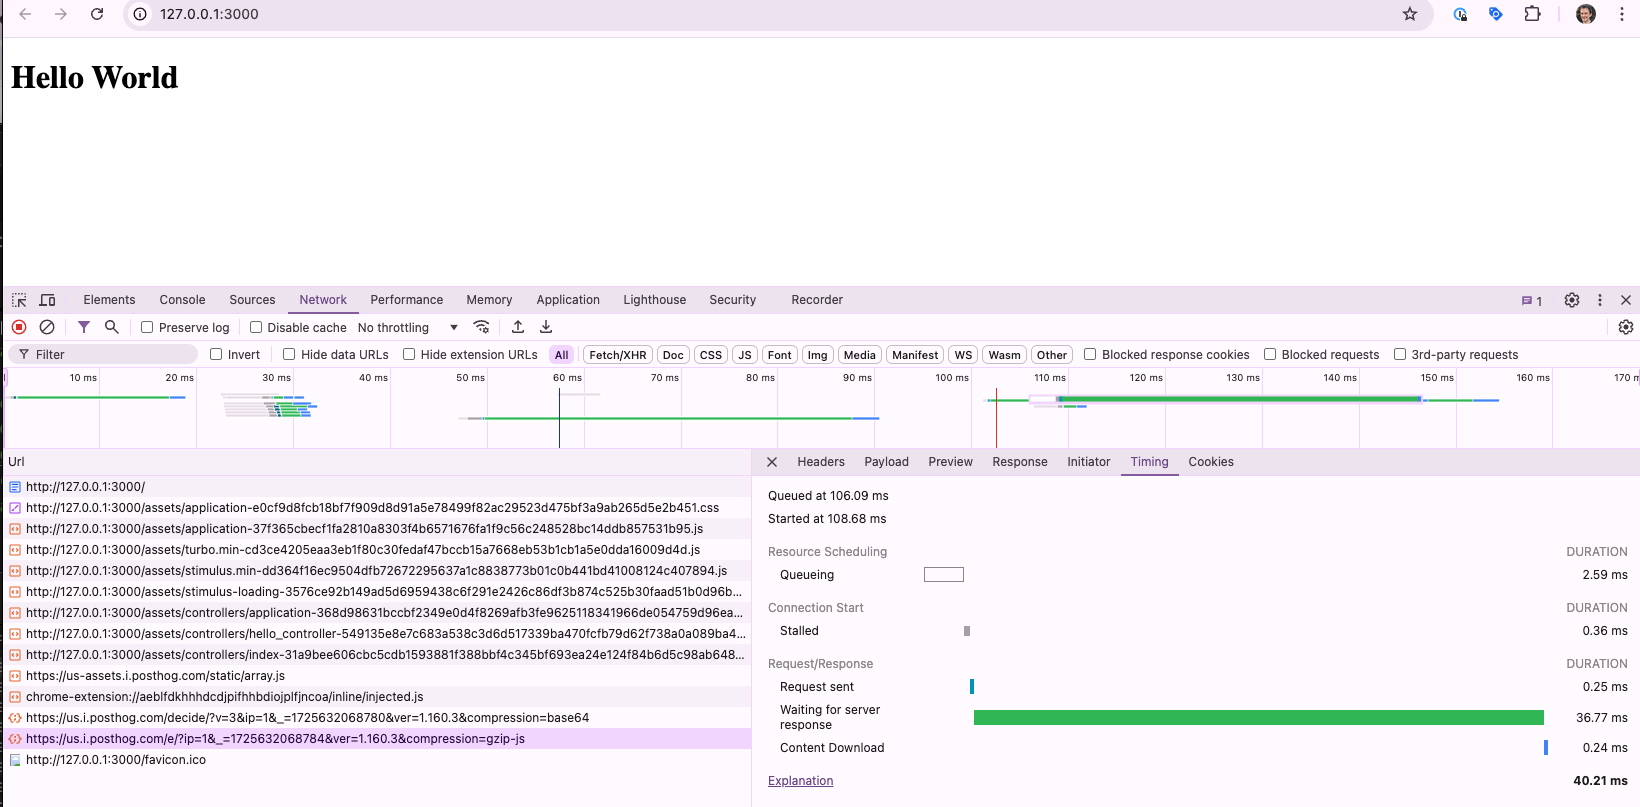Enable the Disable cache checkbox
Screen dimensions: 1640x807
point(256,327)
